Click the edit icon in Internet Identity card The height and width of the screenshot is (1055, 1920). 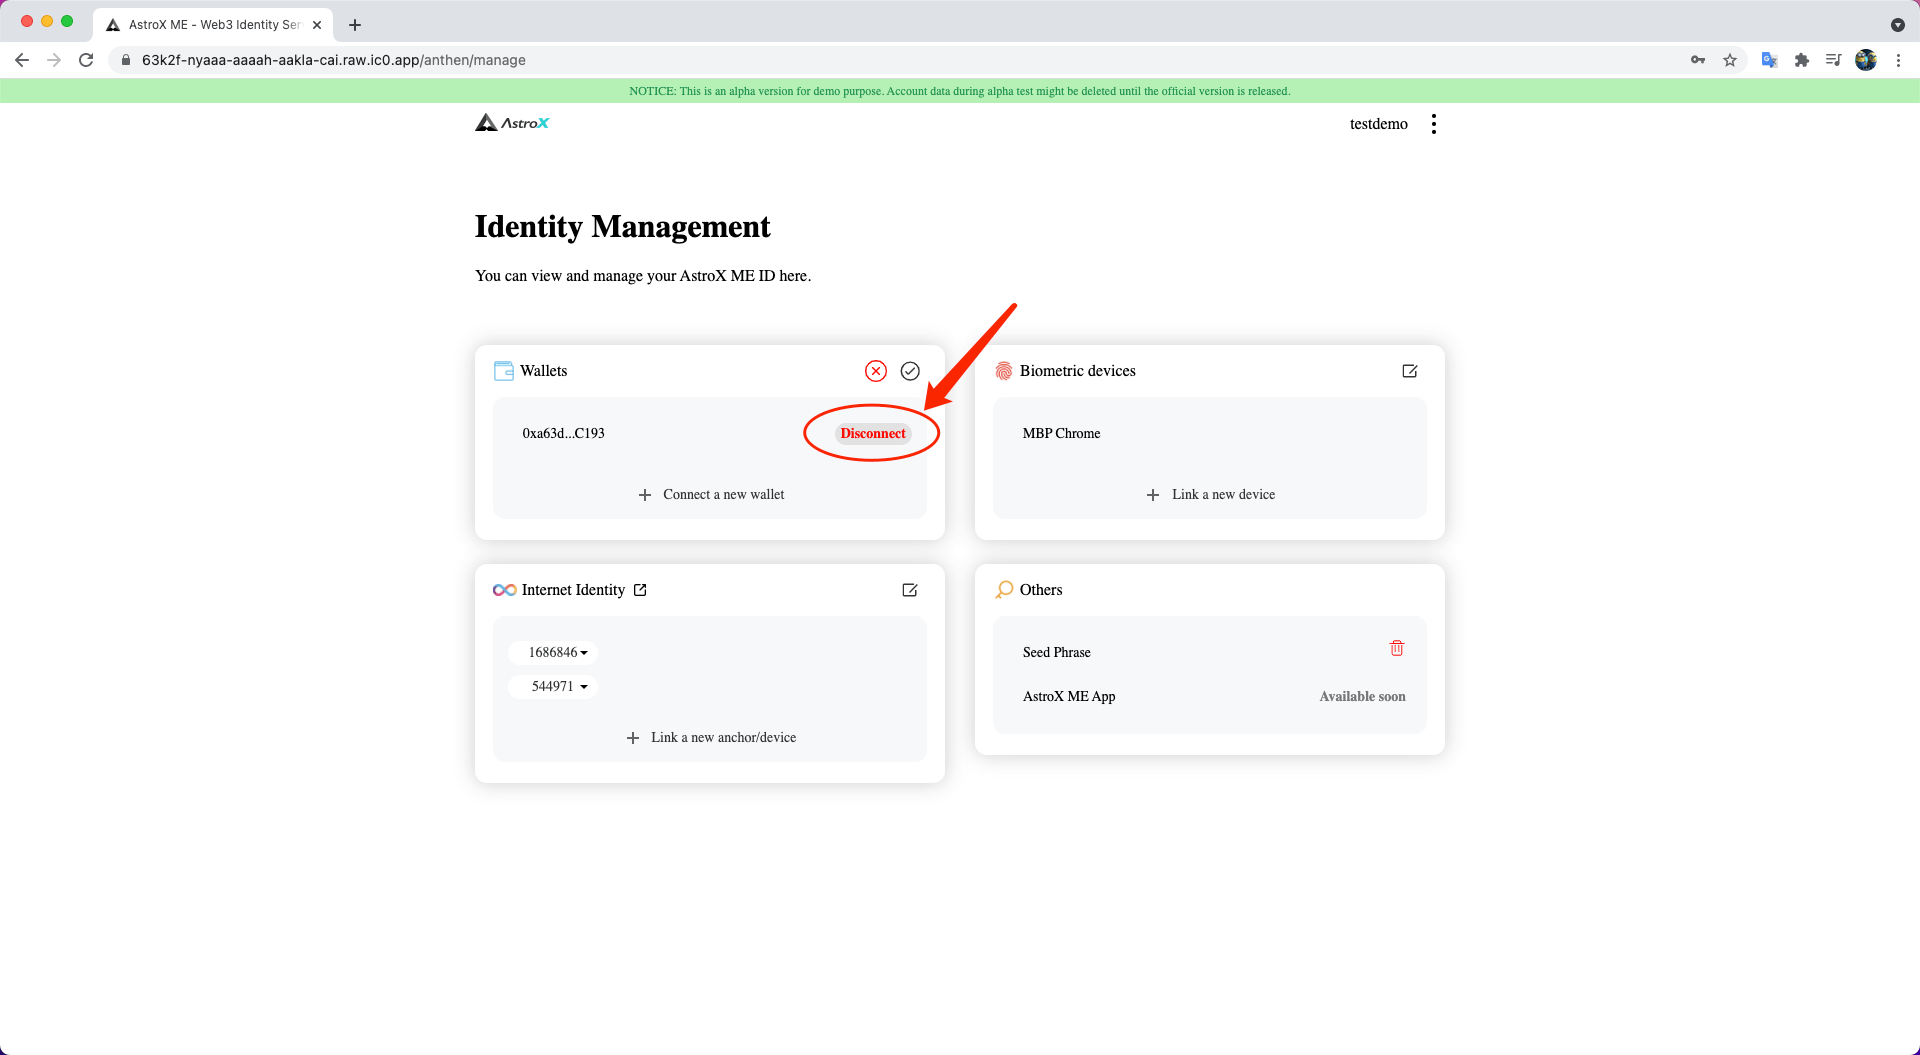click(910, 590)
